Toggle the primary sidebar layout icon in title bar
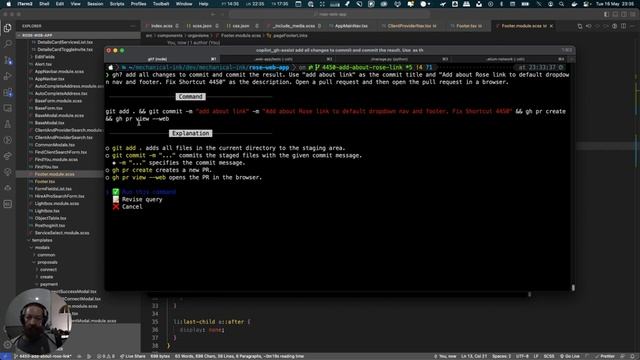 [x=607, y=14]
